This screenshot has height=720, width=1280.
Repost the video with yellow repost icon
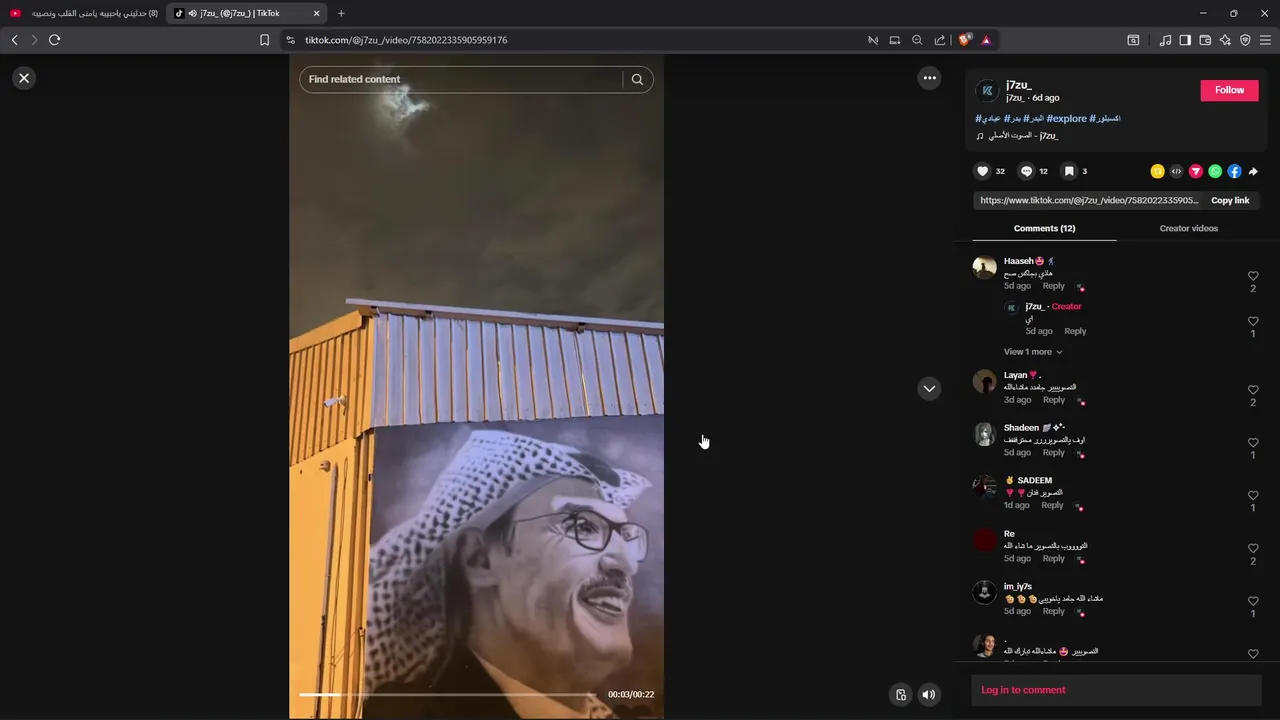(1157, 171)
